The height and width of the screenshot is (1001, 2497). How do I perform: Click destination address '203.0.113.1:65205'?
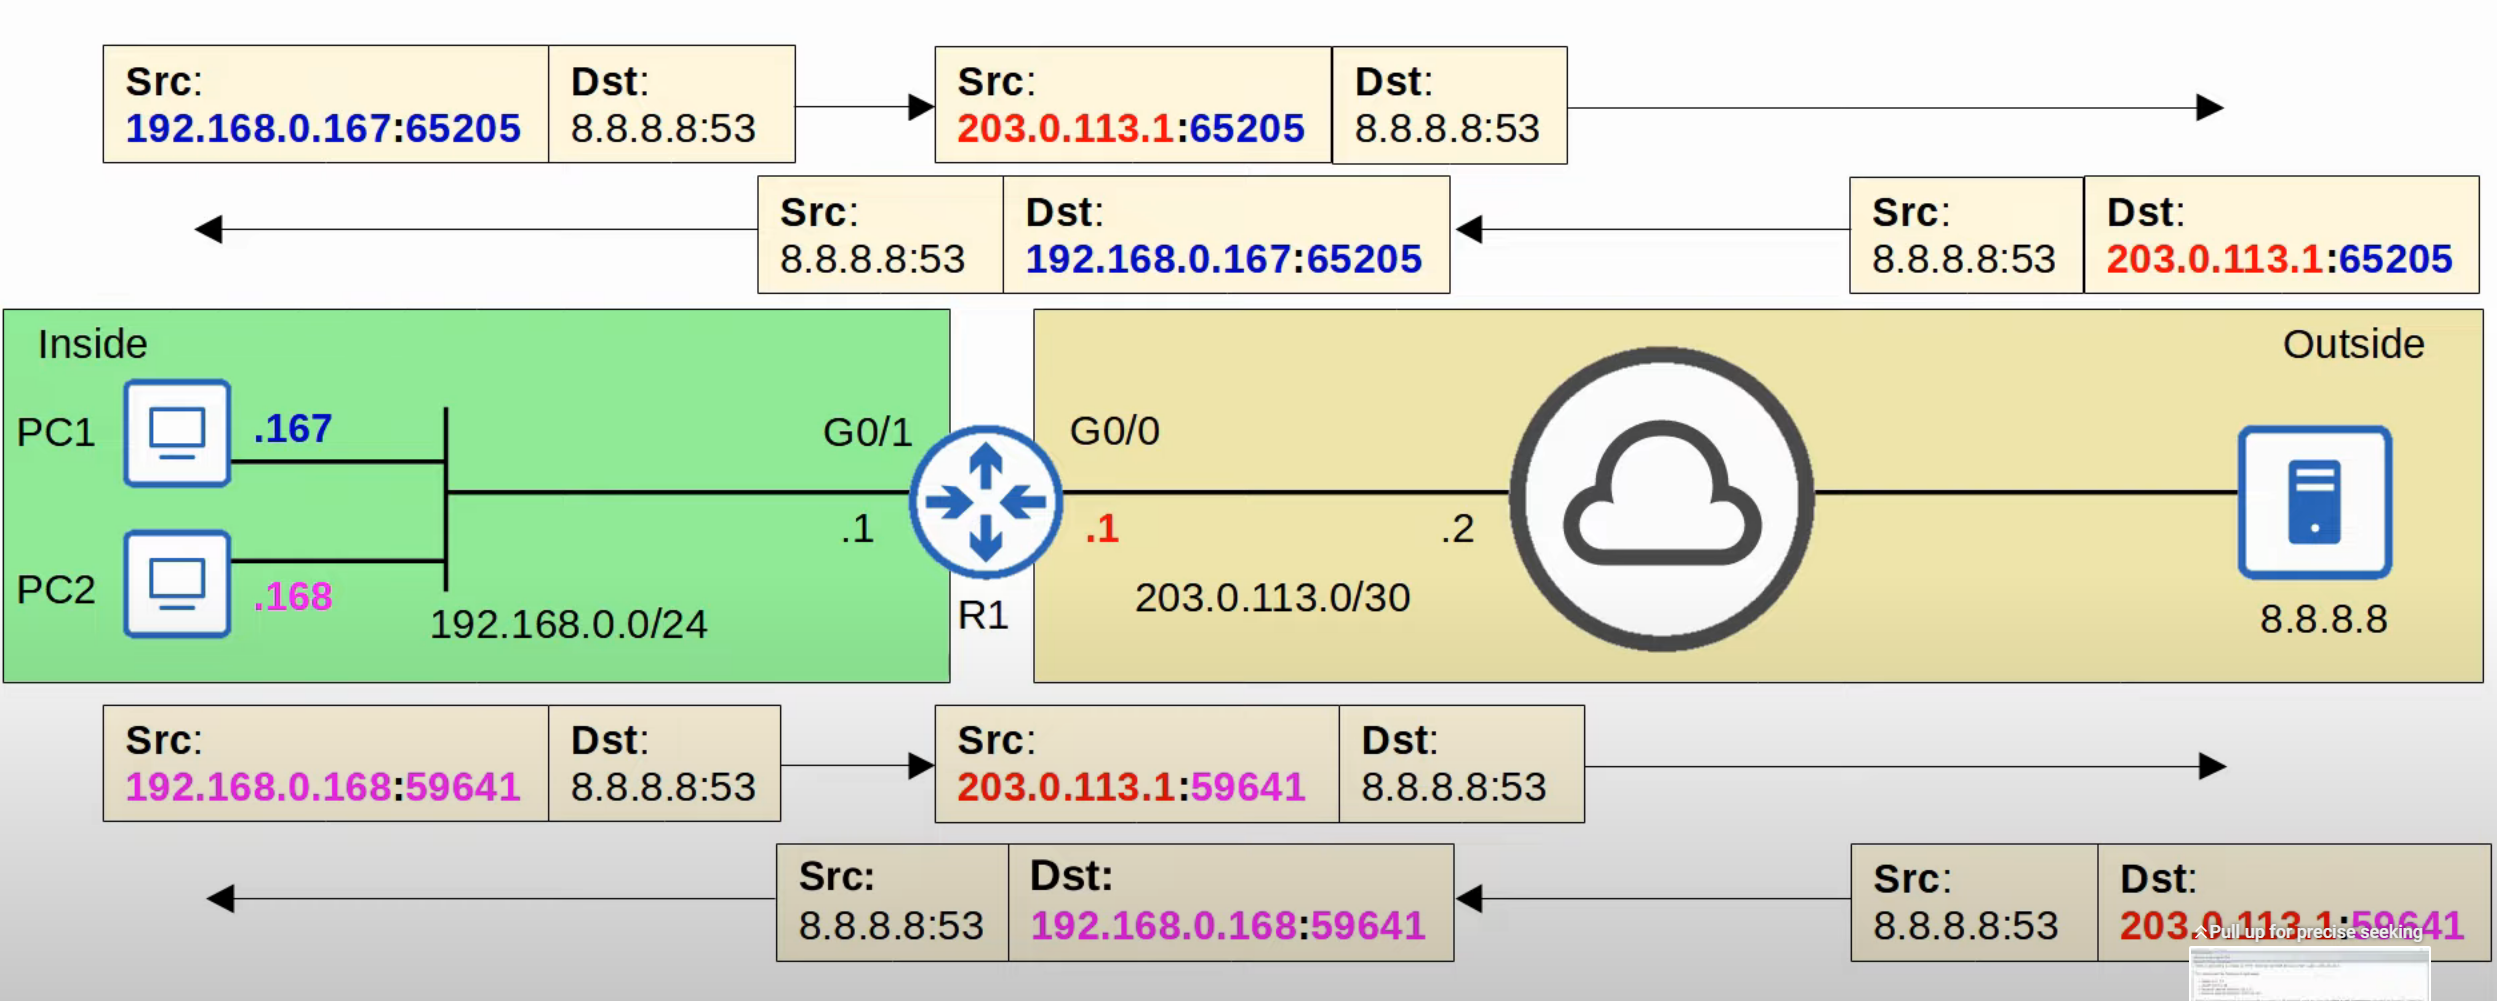pyautogui.click(x=2280, y=259)
